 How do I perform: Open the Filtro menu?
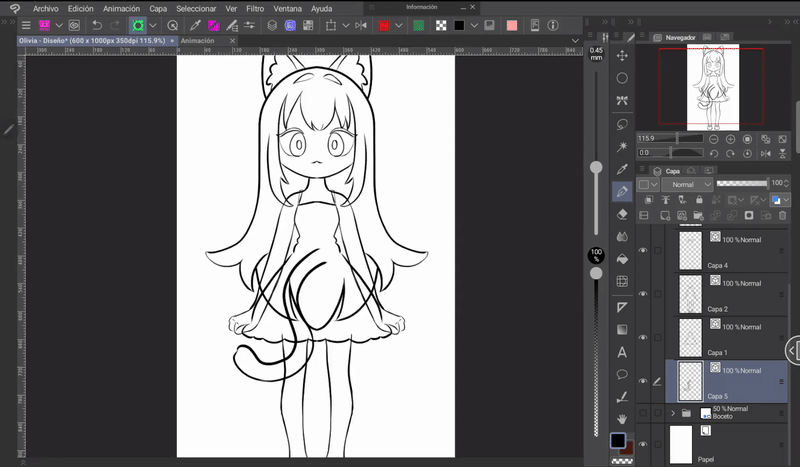point(254,8)
